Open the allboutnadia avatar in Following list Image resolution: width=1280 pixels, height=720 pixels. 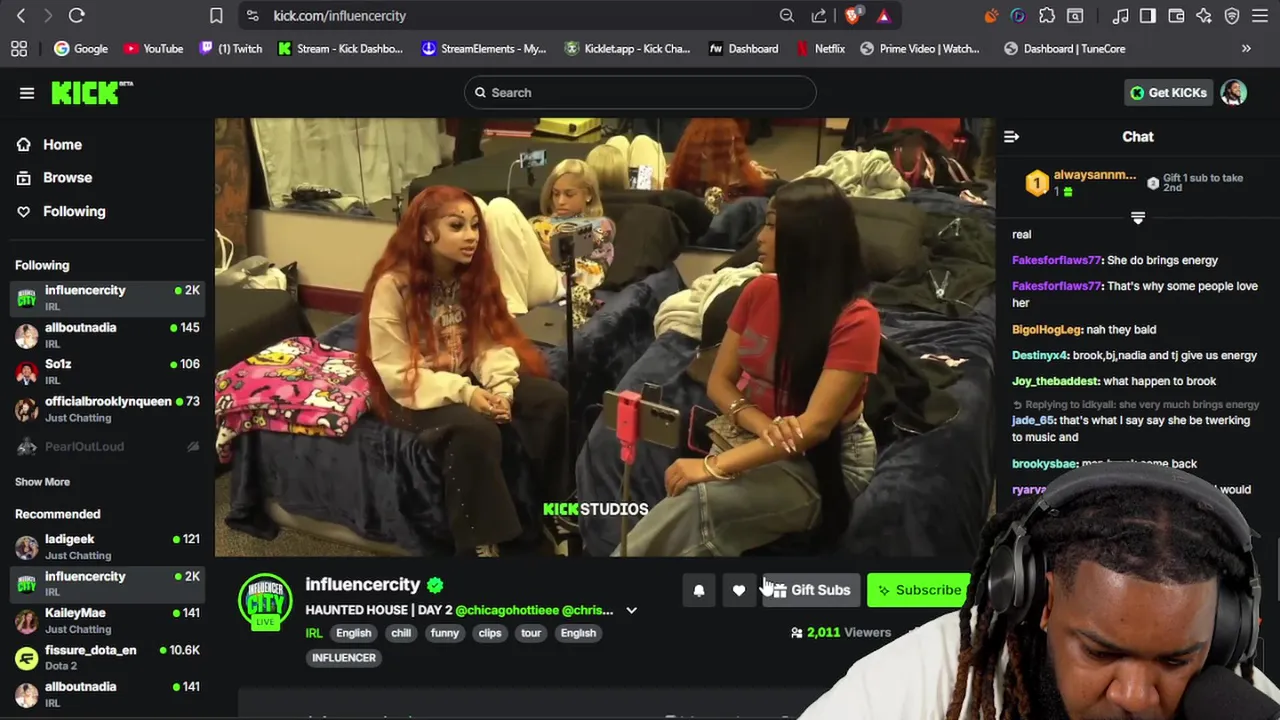(27, 336)
